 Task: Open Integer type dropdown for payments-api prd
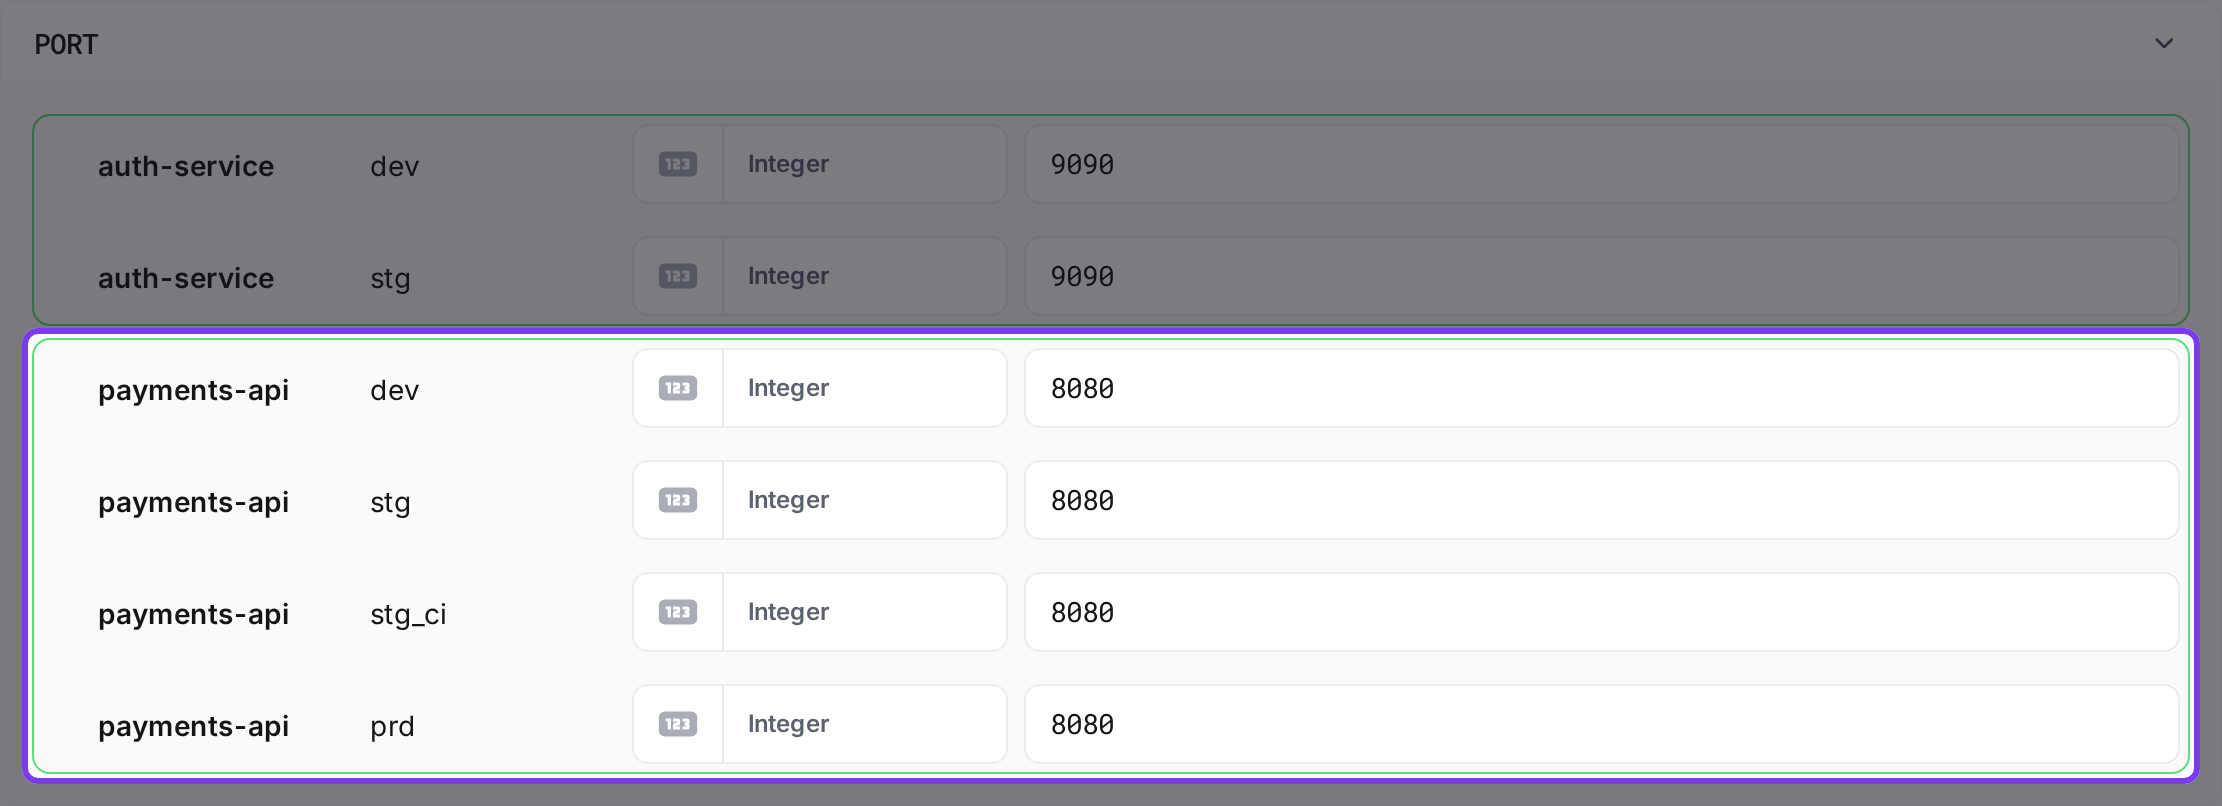tap(864, 724)
